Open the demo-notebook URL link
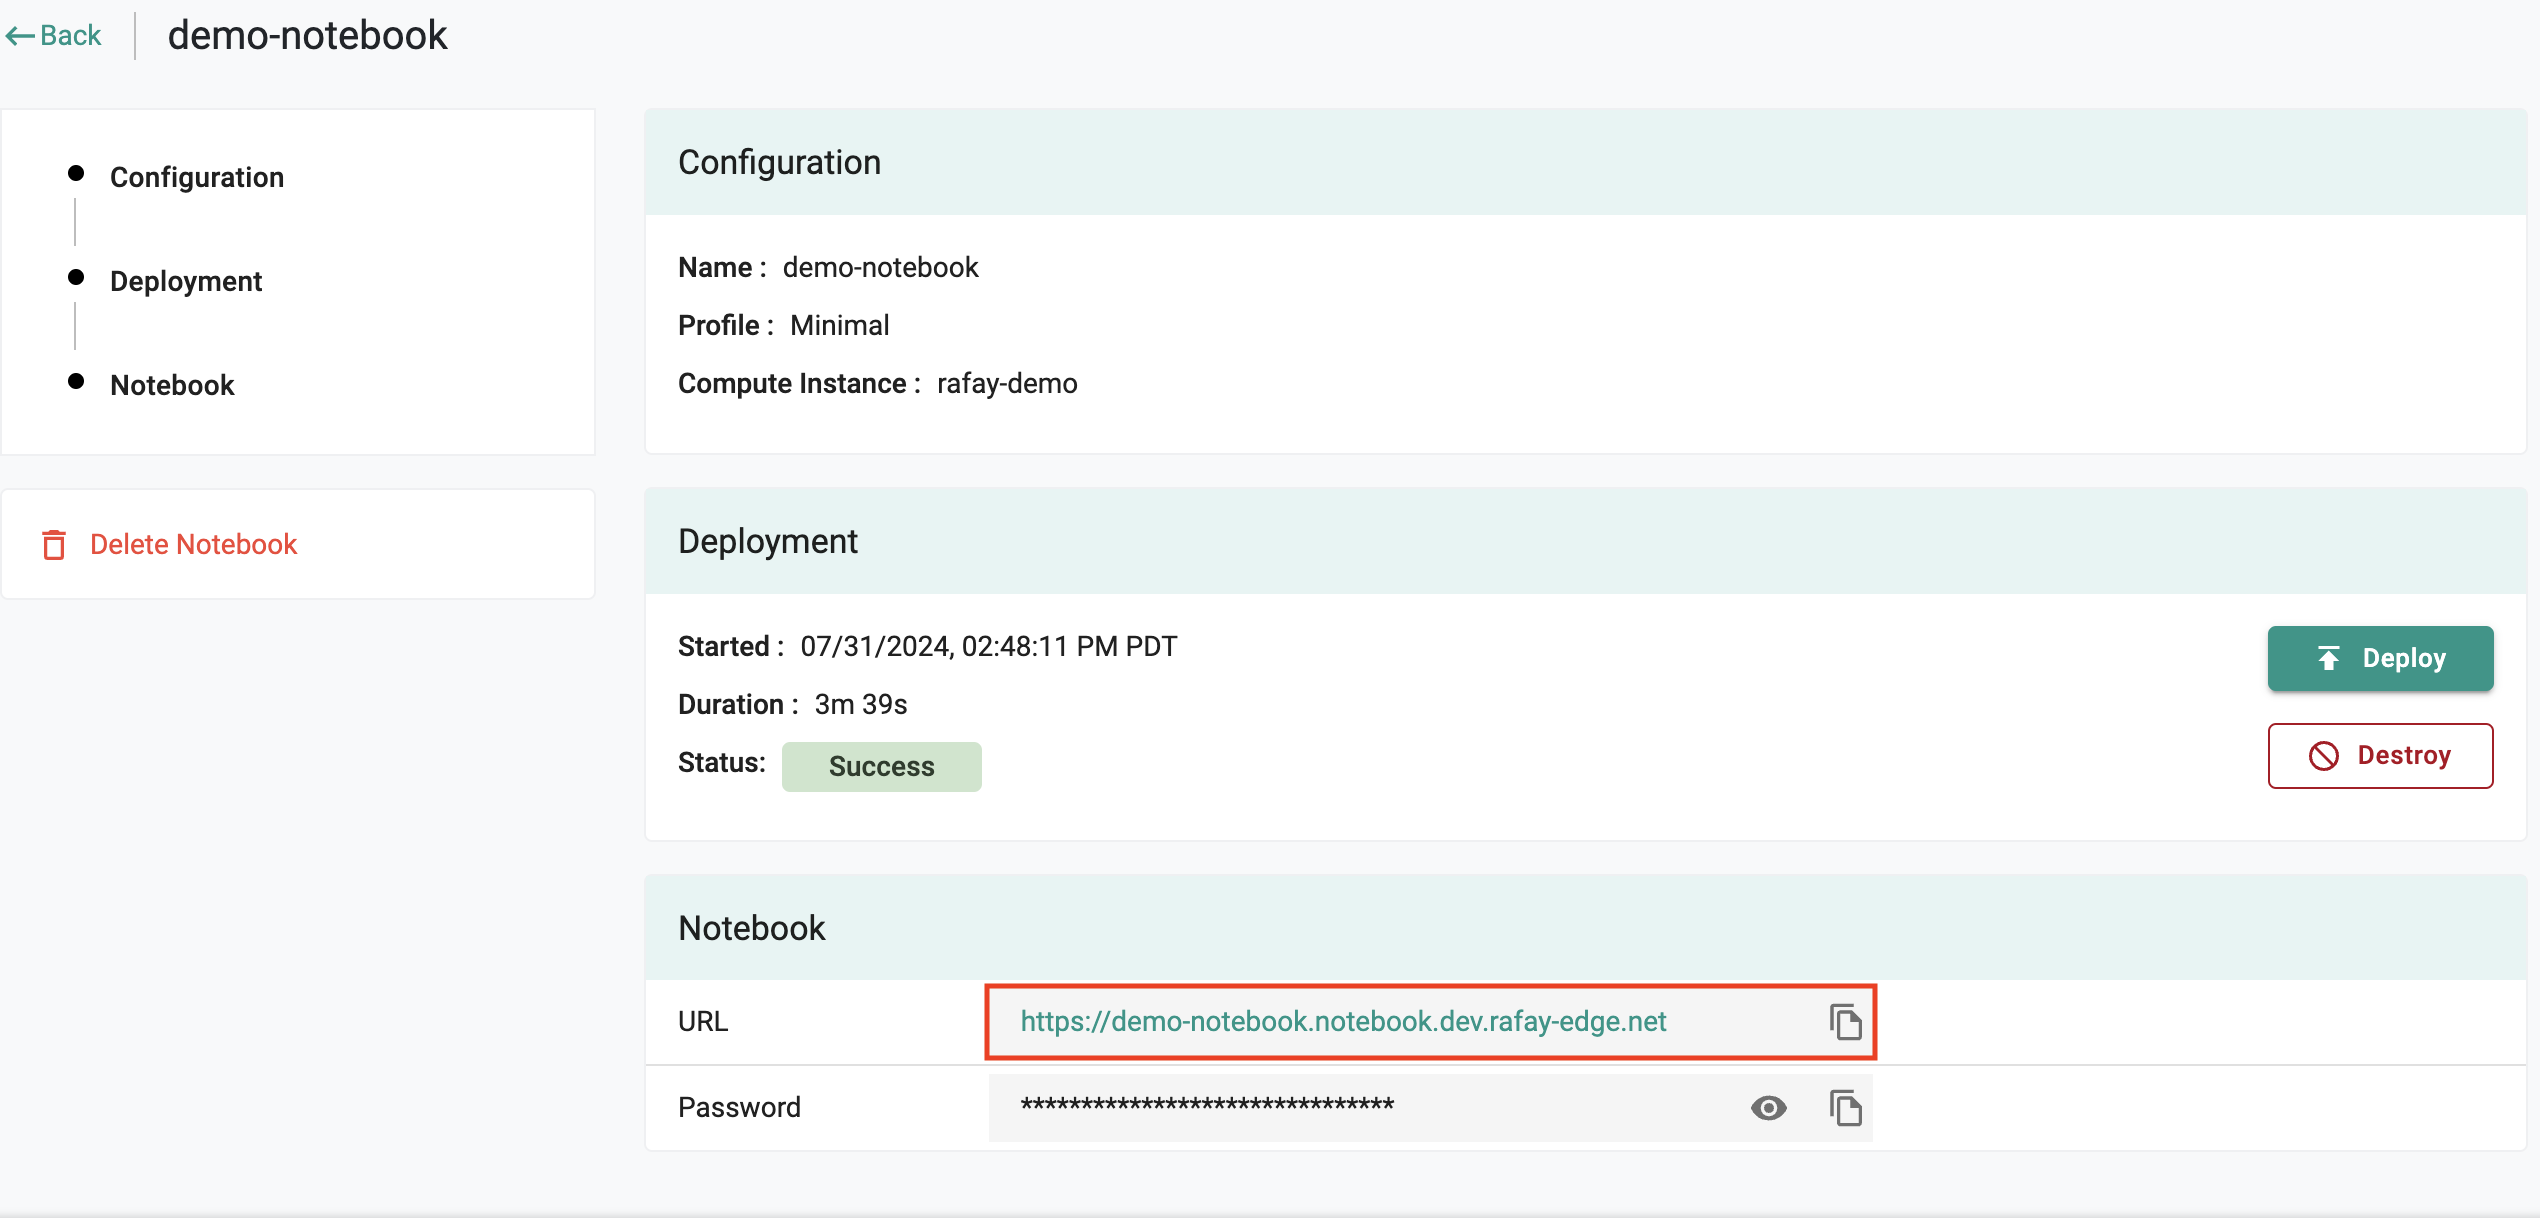 [1343, 1021]
